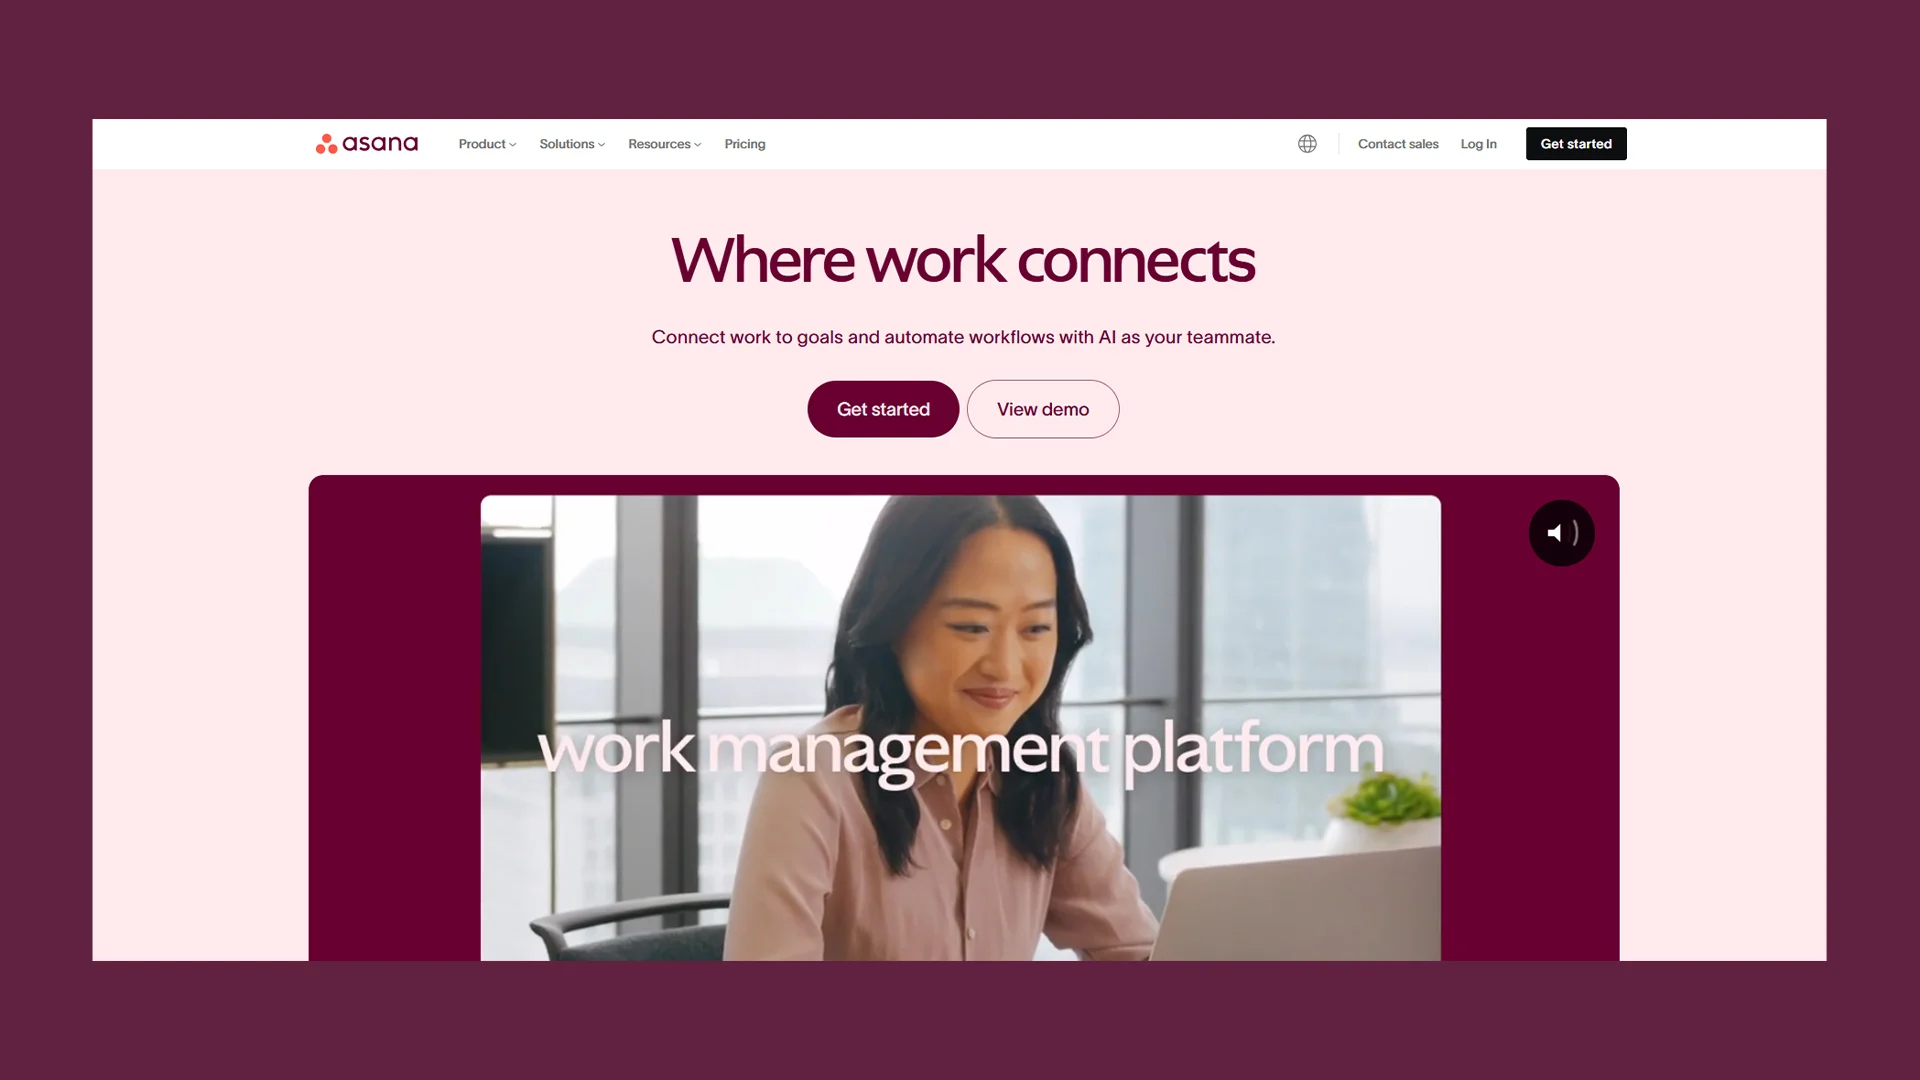
Task: Click the maroon Get started hero button
Action: click(x=883, y=409)
